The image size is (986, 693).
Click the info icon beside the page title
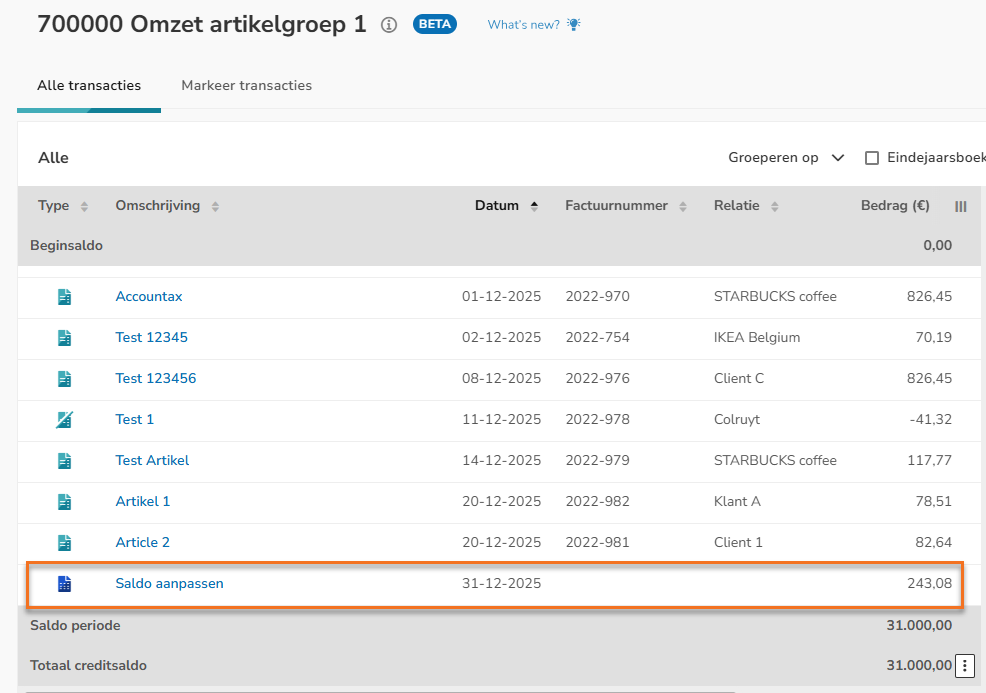point(390,25)
